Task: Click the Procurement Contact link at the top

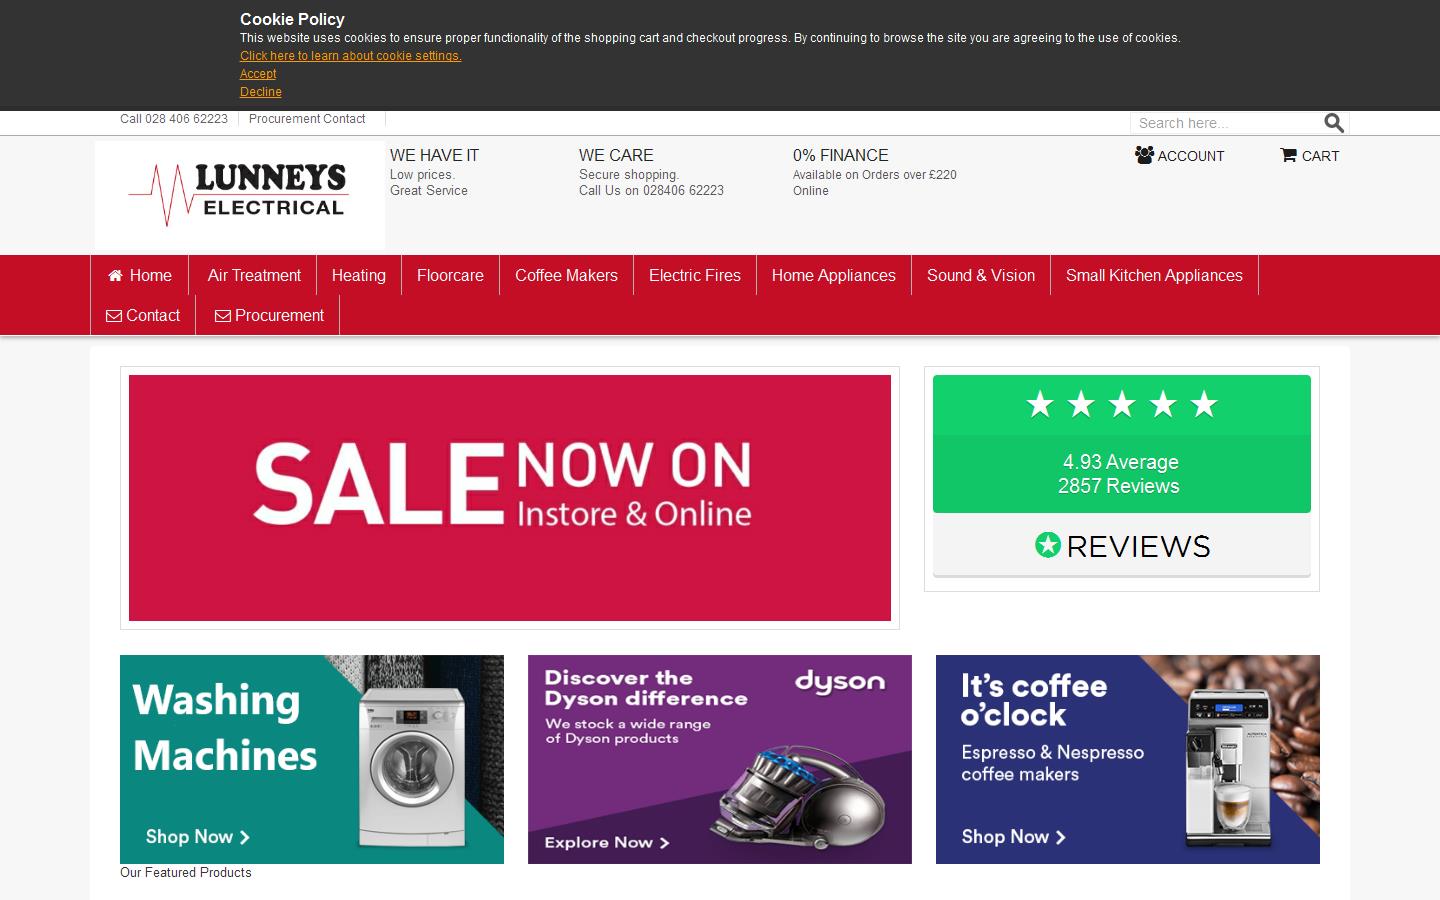Action: click(x=307, y=119)
